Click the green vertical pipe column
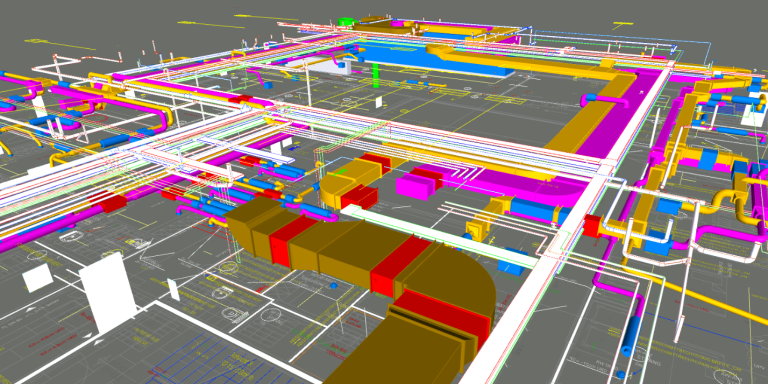768x384 pixels. (376, 75)
